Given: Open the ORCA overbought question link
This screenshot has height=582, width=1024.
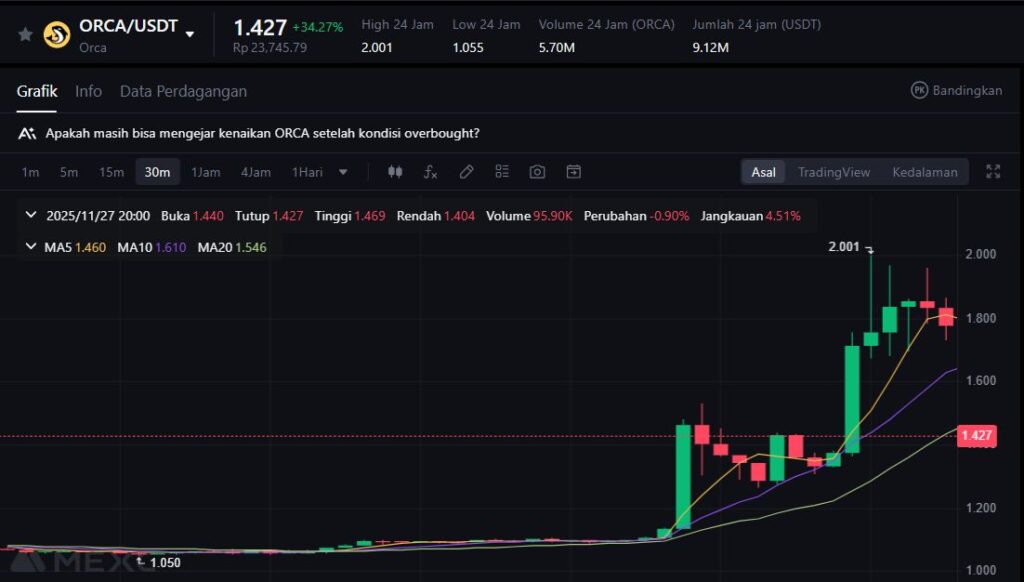Looking at the screenshot, I should [x=261, y=133].
